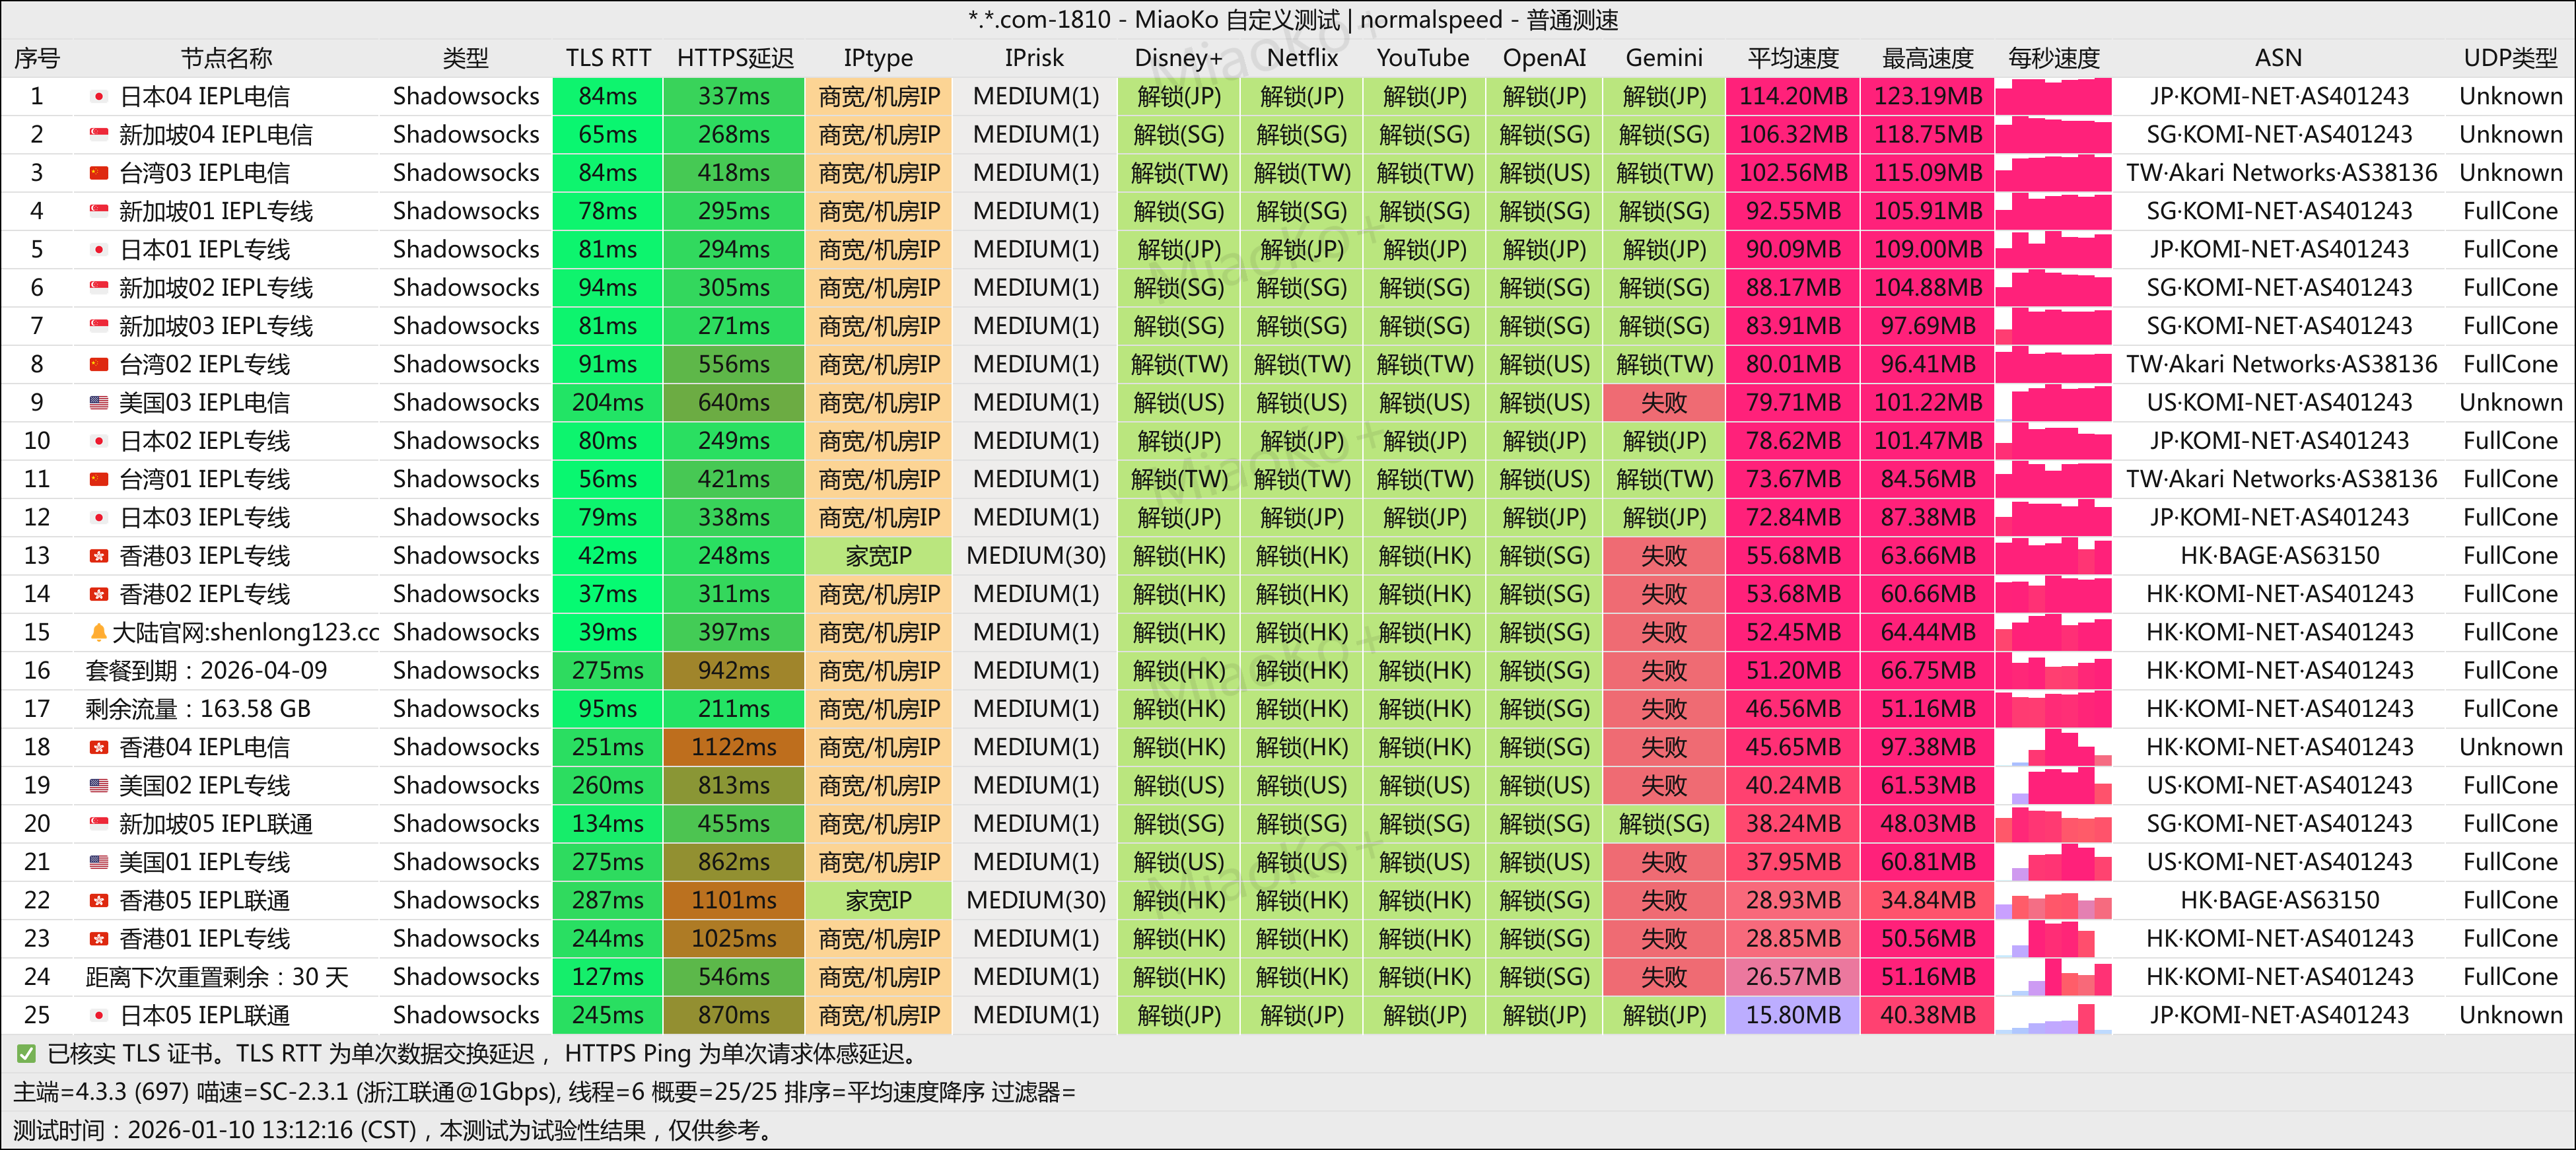
Task: Click the US flag icon for 美国03 IEPL电信
Action: [x=98, y=403]
